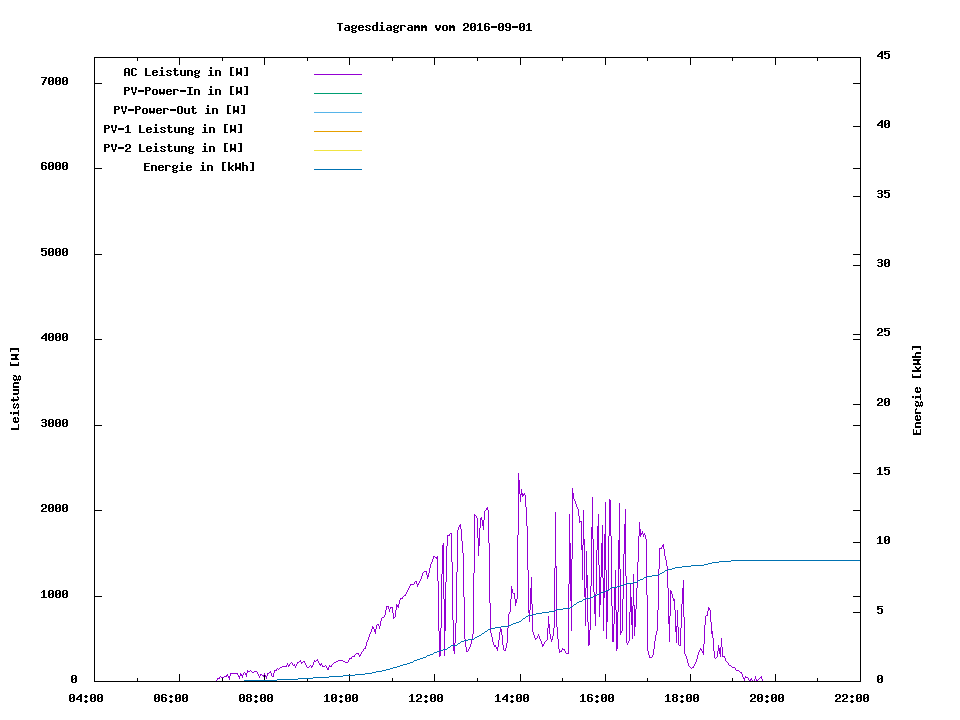
Task: Select the 04:00 time axis label
Action: click(x=86, y=699)
